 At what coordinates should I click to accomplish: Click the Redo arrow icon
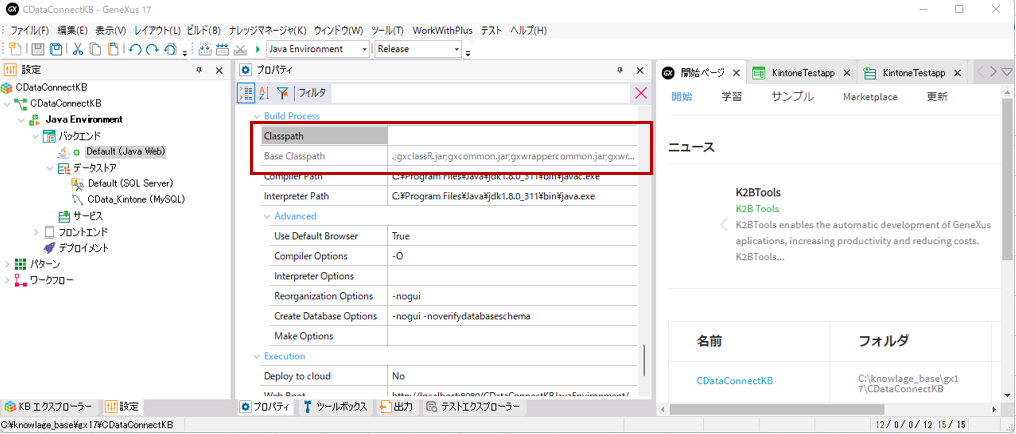(152, 49)
